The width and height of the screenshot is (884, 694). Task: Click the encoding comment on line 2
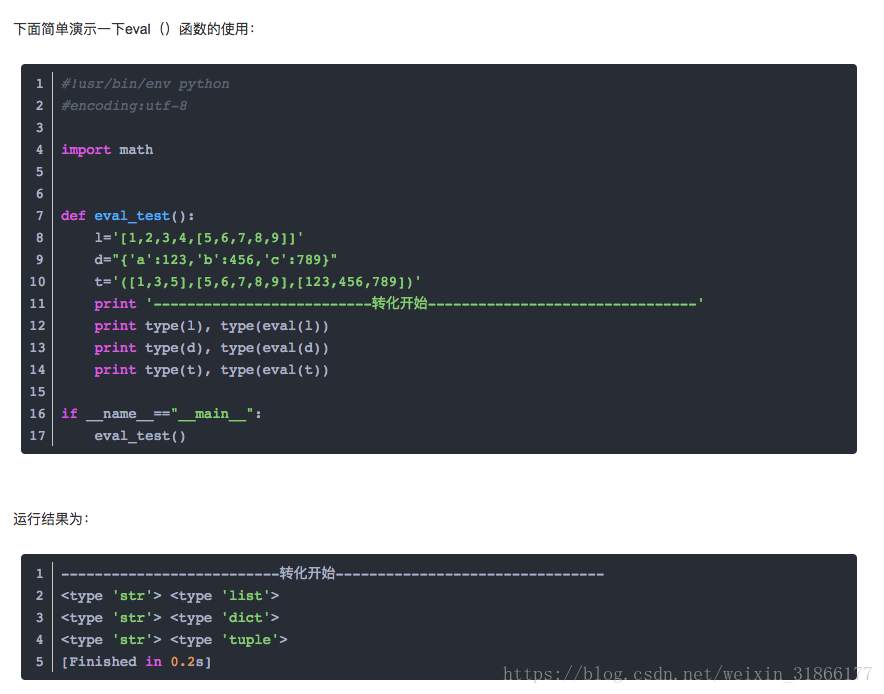(124, 105)
